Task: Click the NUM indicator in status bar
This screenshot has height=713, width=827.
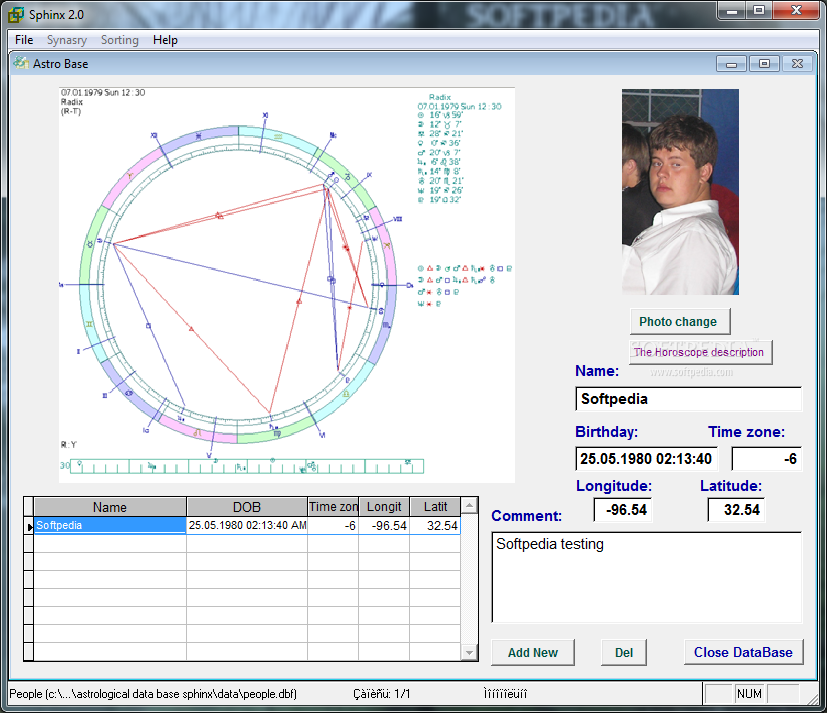Action: 749,694
